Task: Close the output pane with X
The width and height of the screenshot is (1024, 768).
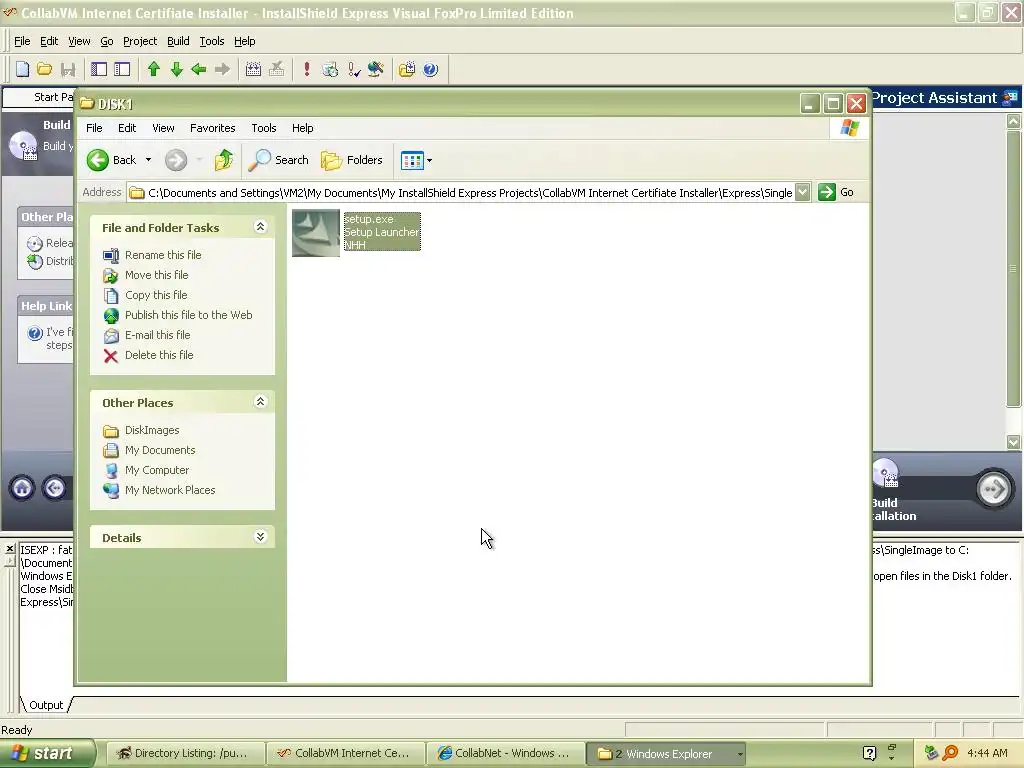Action: (9, 549)
